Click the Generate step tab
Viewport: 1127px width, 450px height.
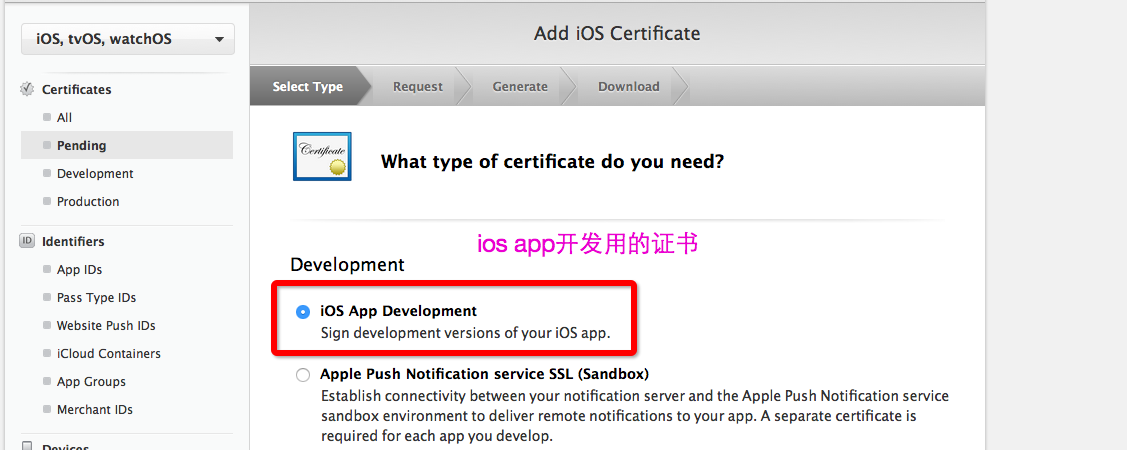tap(520, 86)
